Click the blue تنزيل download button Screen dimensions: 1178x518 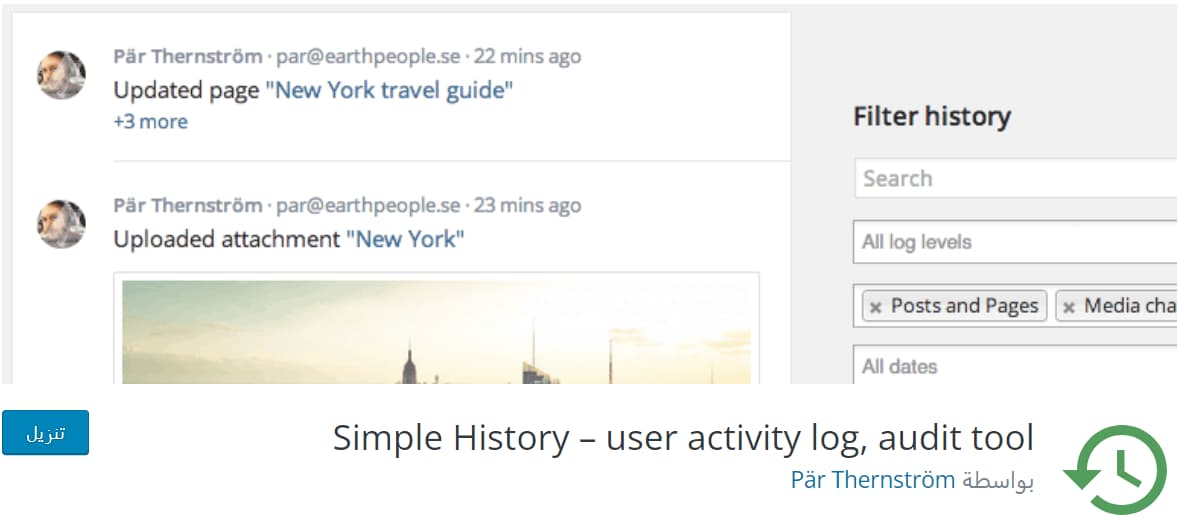[45, 433]
